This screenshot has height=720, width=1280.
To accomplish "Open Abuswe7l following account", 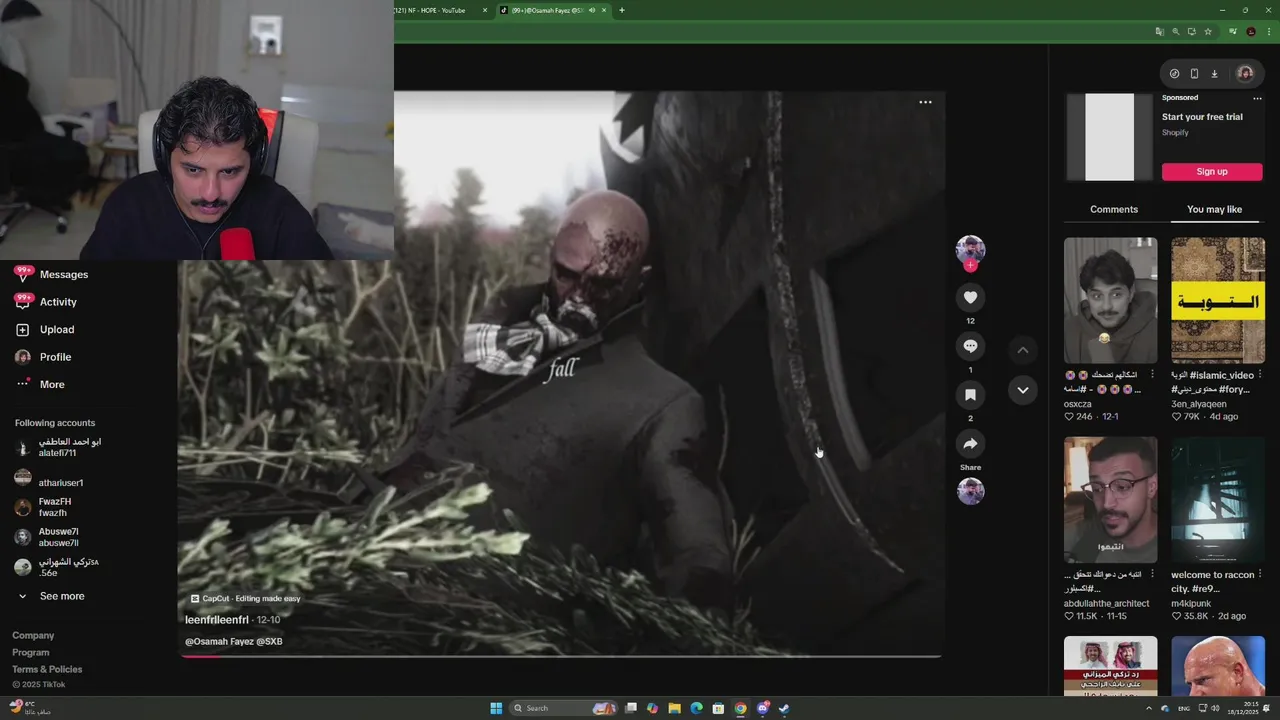I will (x=46, y=537).
